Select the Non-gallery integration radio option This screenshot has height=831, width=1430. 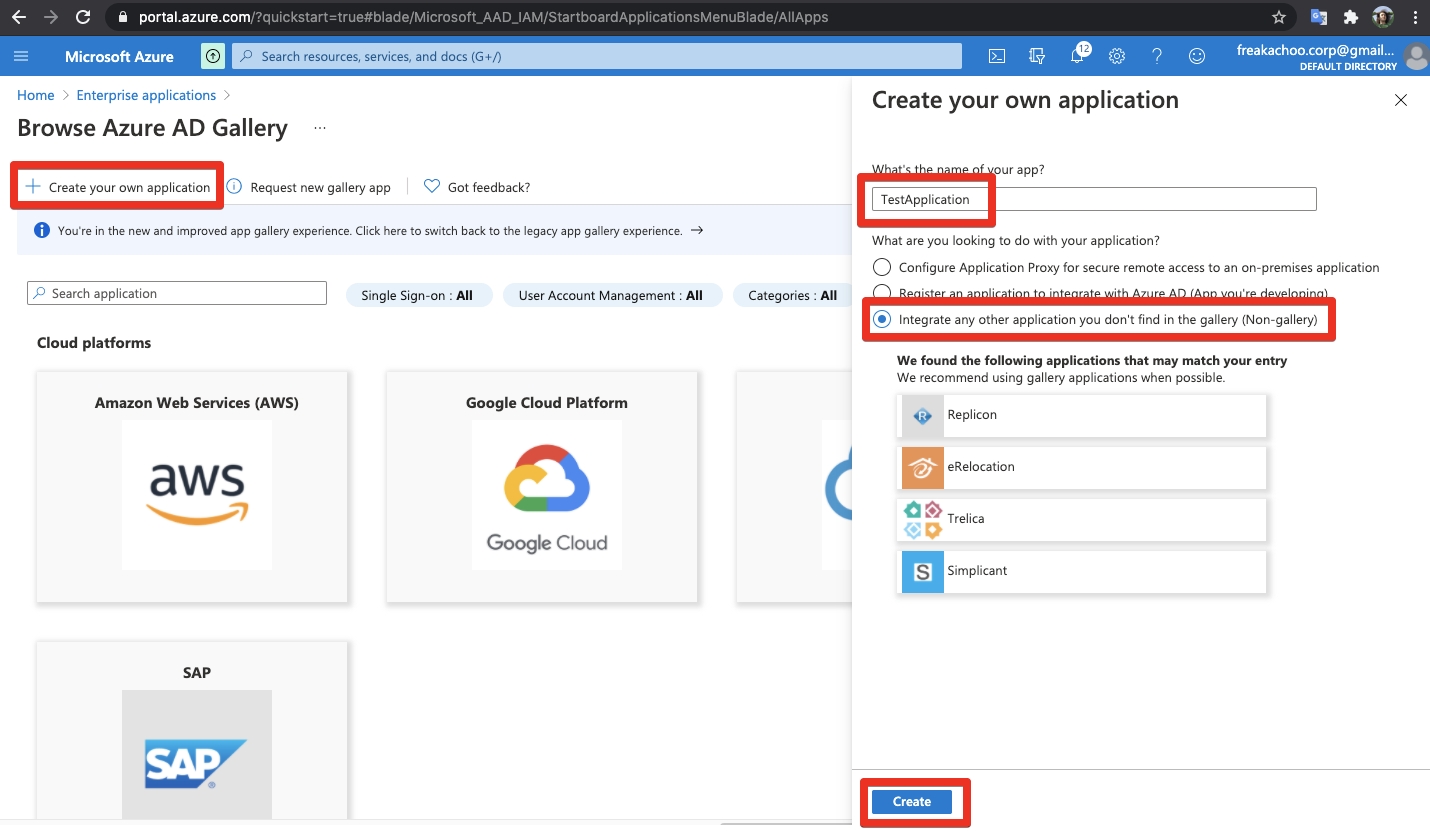[x=882, y=319]
